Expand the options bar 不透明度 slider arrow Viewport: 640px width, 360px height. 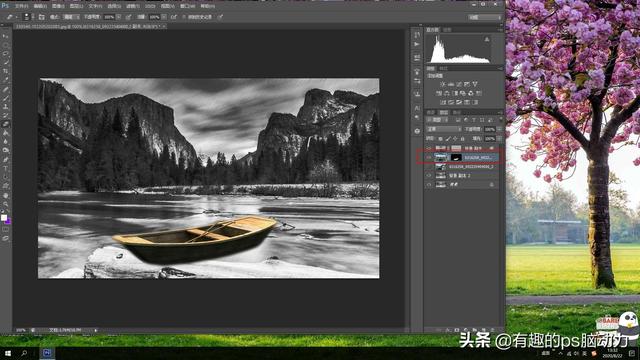coord(118,17)
